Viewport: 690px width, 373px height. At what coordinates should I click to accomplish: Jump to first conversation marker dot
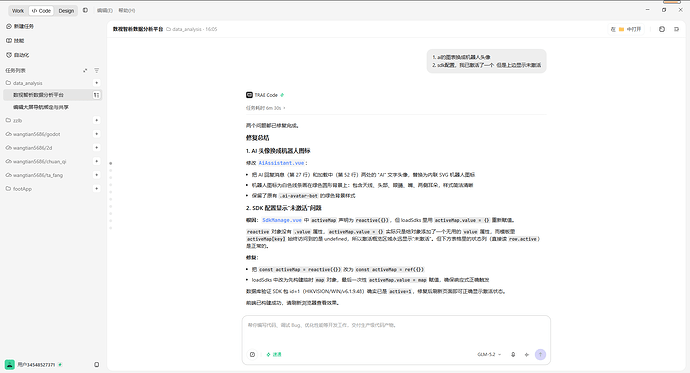[111, 163]
